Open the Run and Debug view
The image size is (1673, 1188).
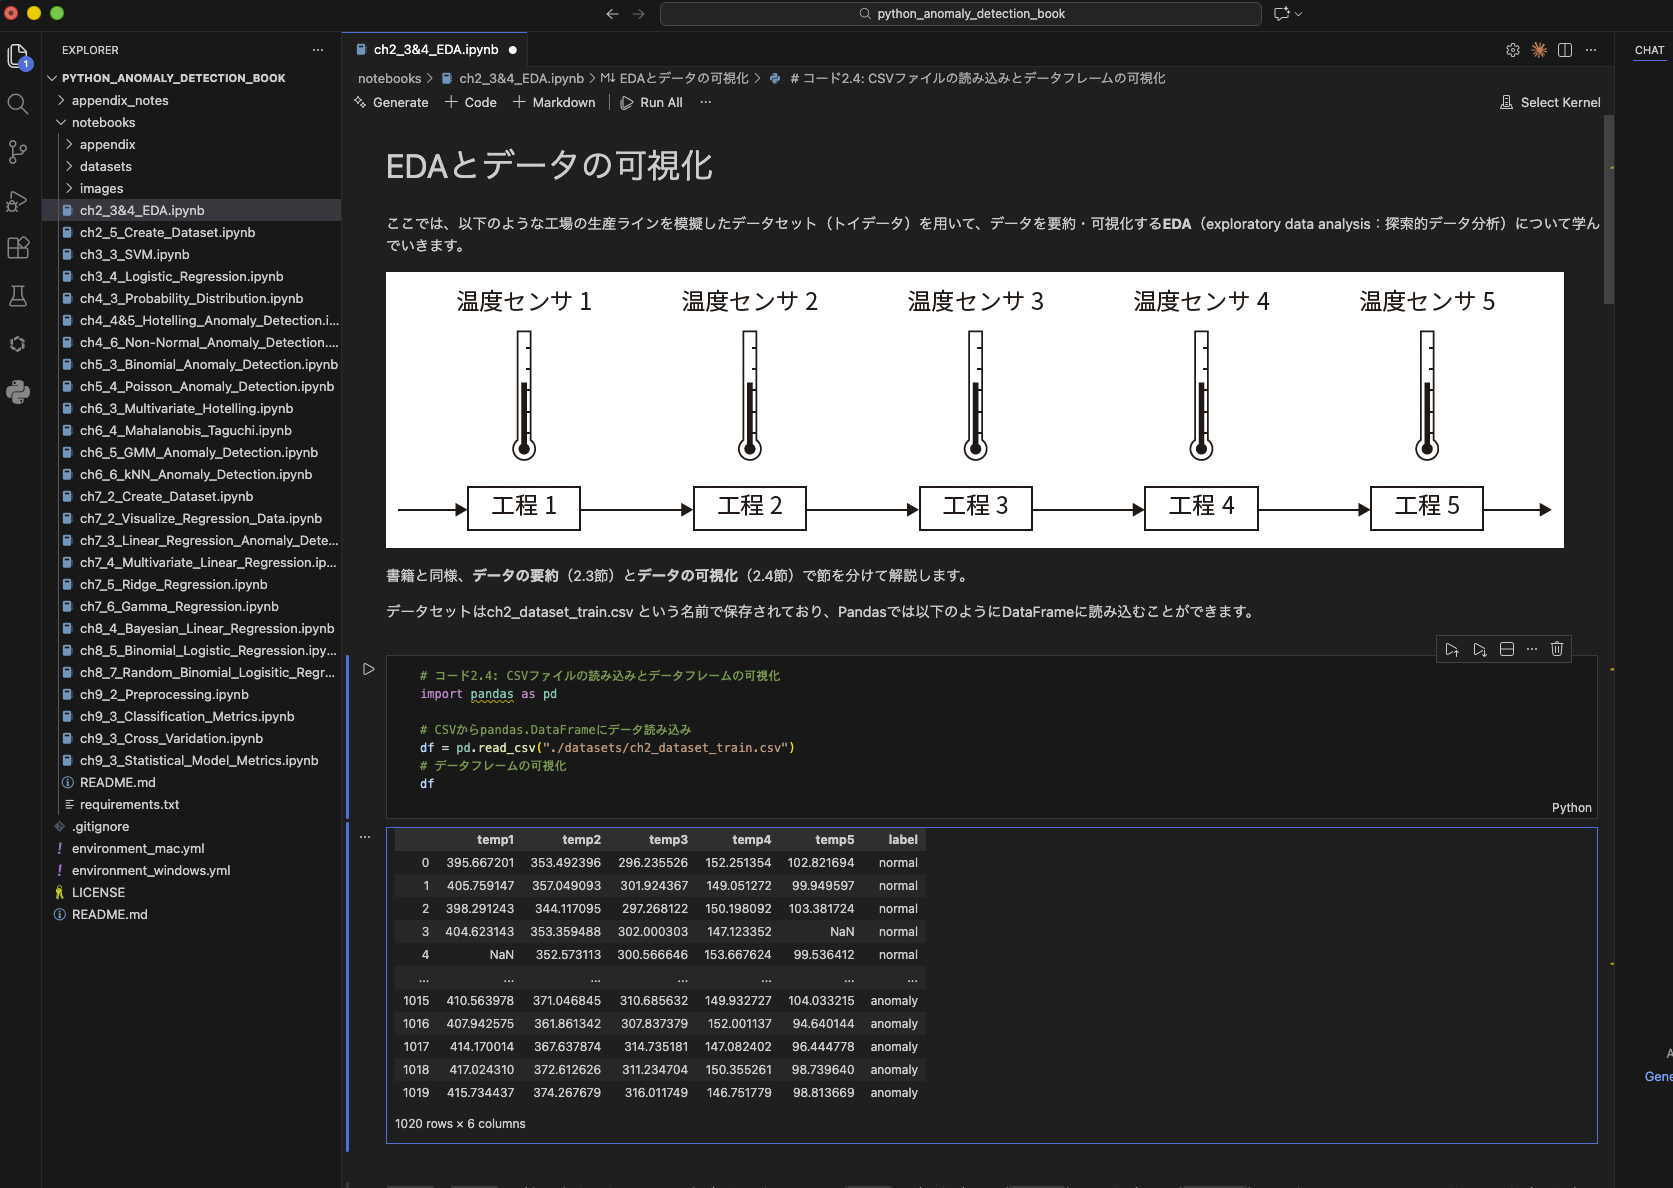tap(18, 200)
